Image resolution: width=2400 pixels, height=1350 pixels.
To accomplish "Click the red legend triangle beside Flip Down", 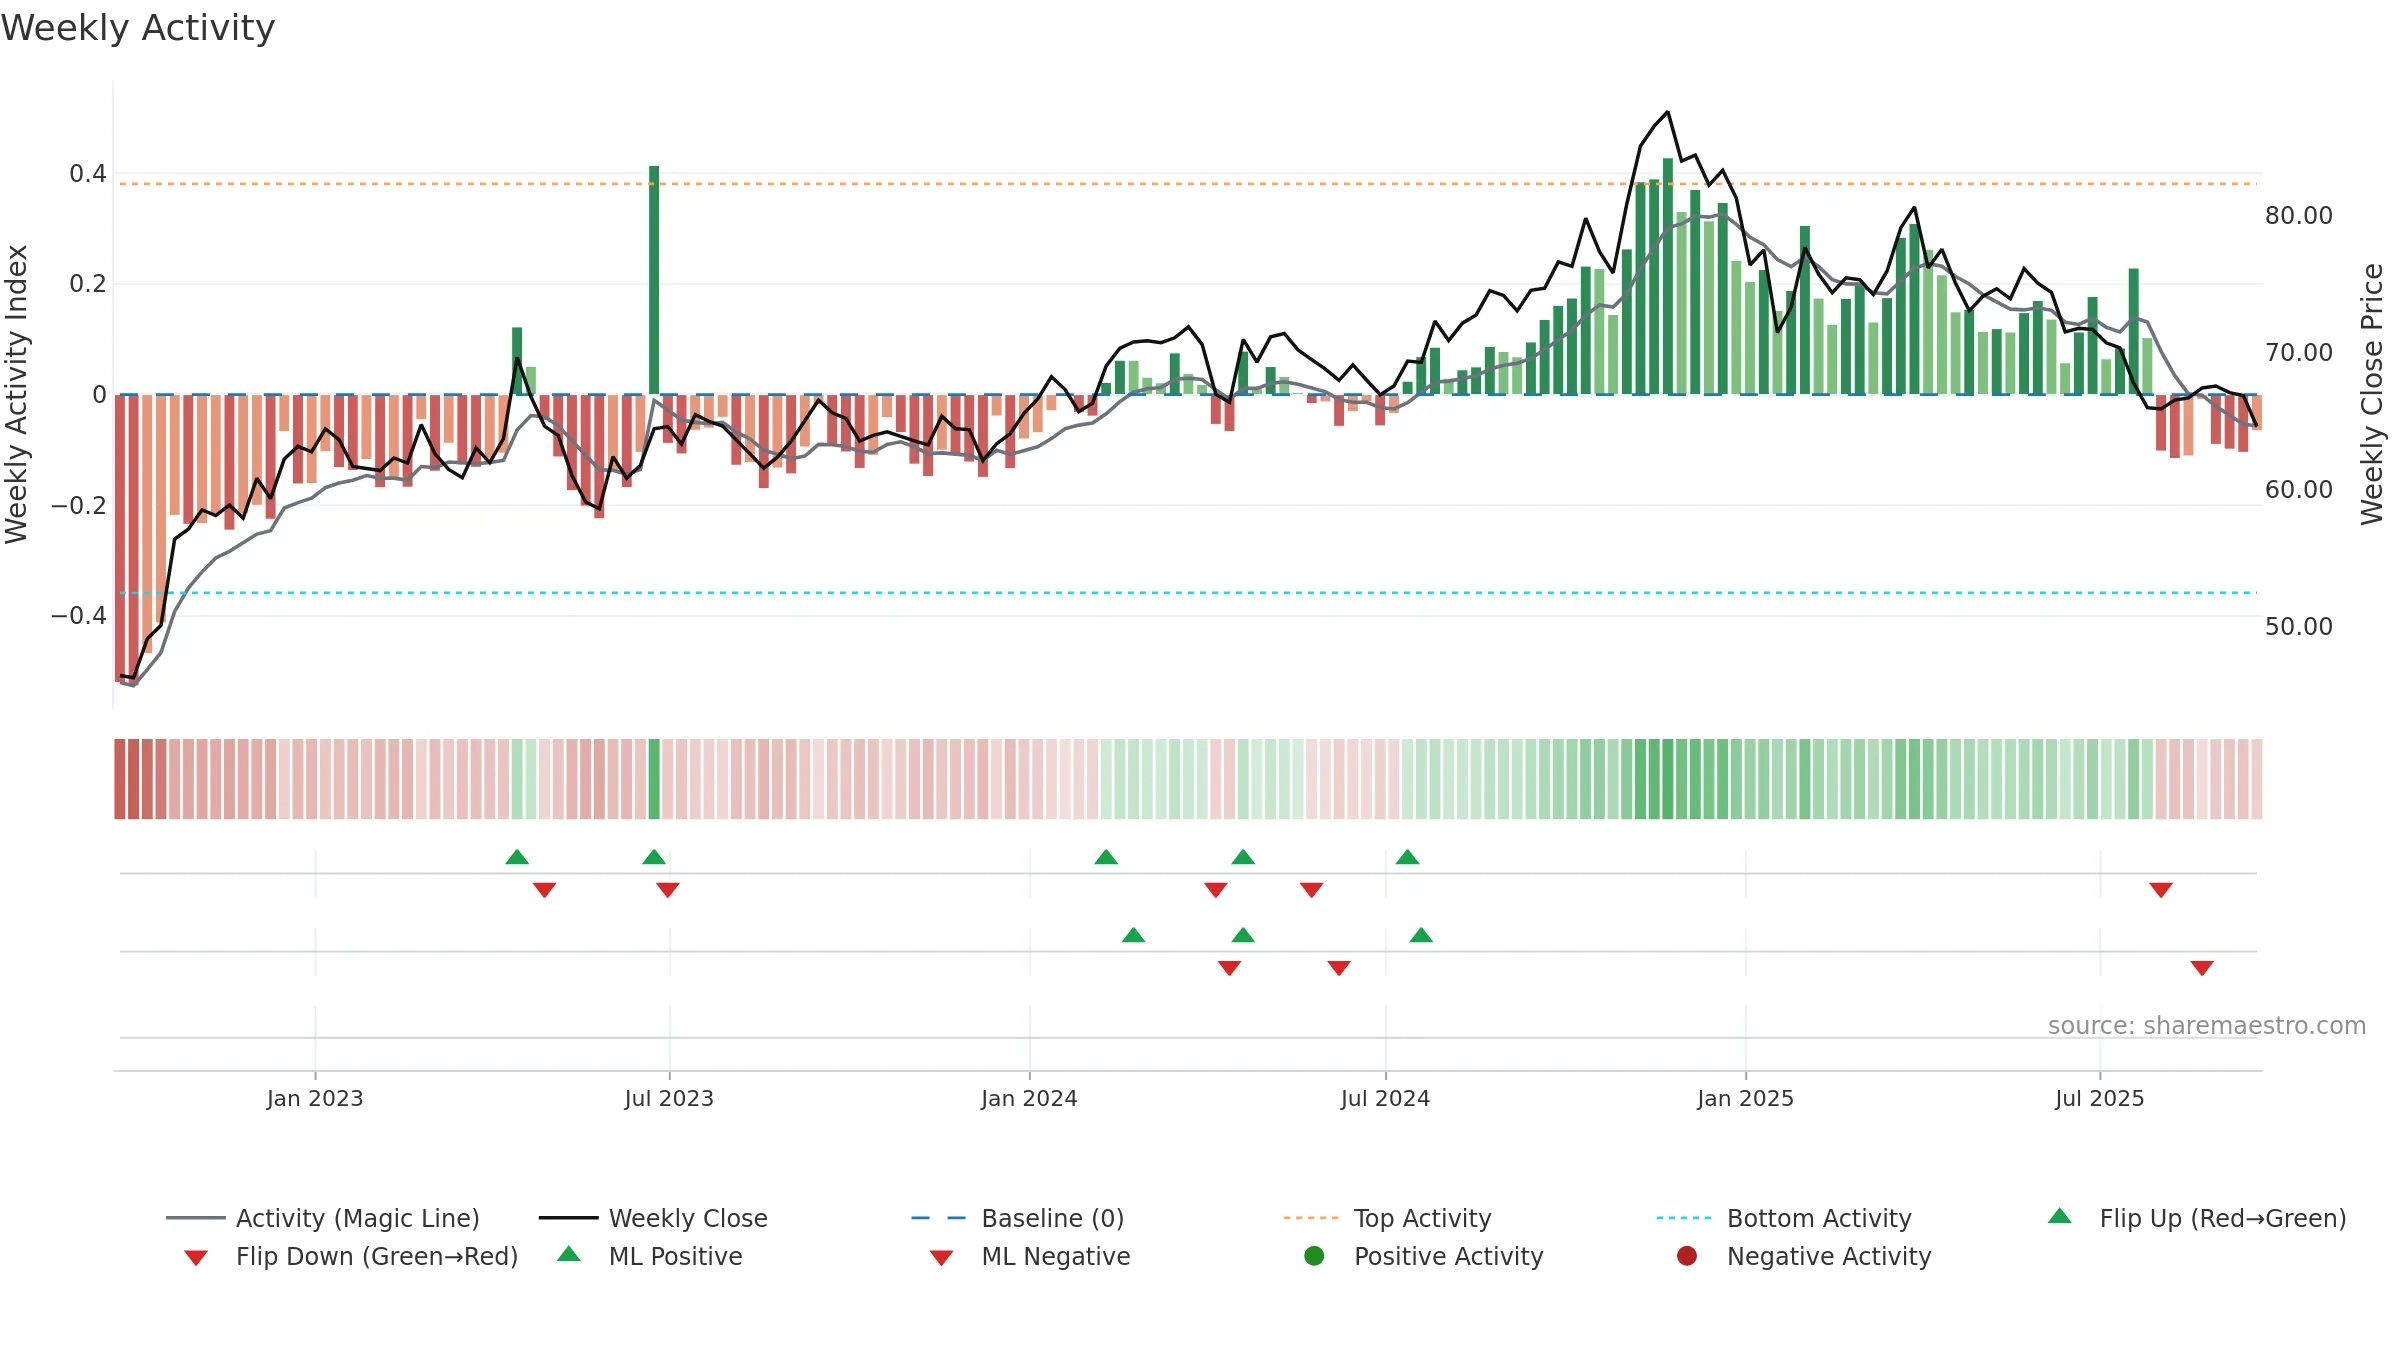I will tap(196, 1258).
